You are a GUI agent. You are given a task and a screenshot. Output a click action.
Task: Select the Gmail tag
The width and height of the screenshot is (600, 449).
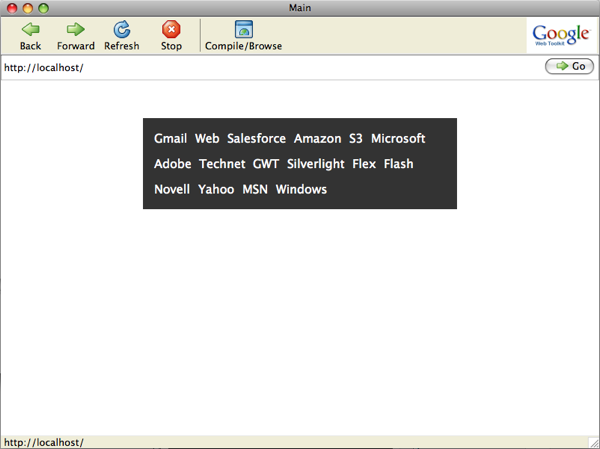point(170,139)
